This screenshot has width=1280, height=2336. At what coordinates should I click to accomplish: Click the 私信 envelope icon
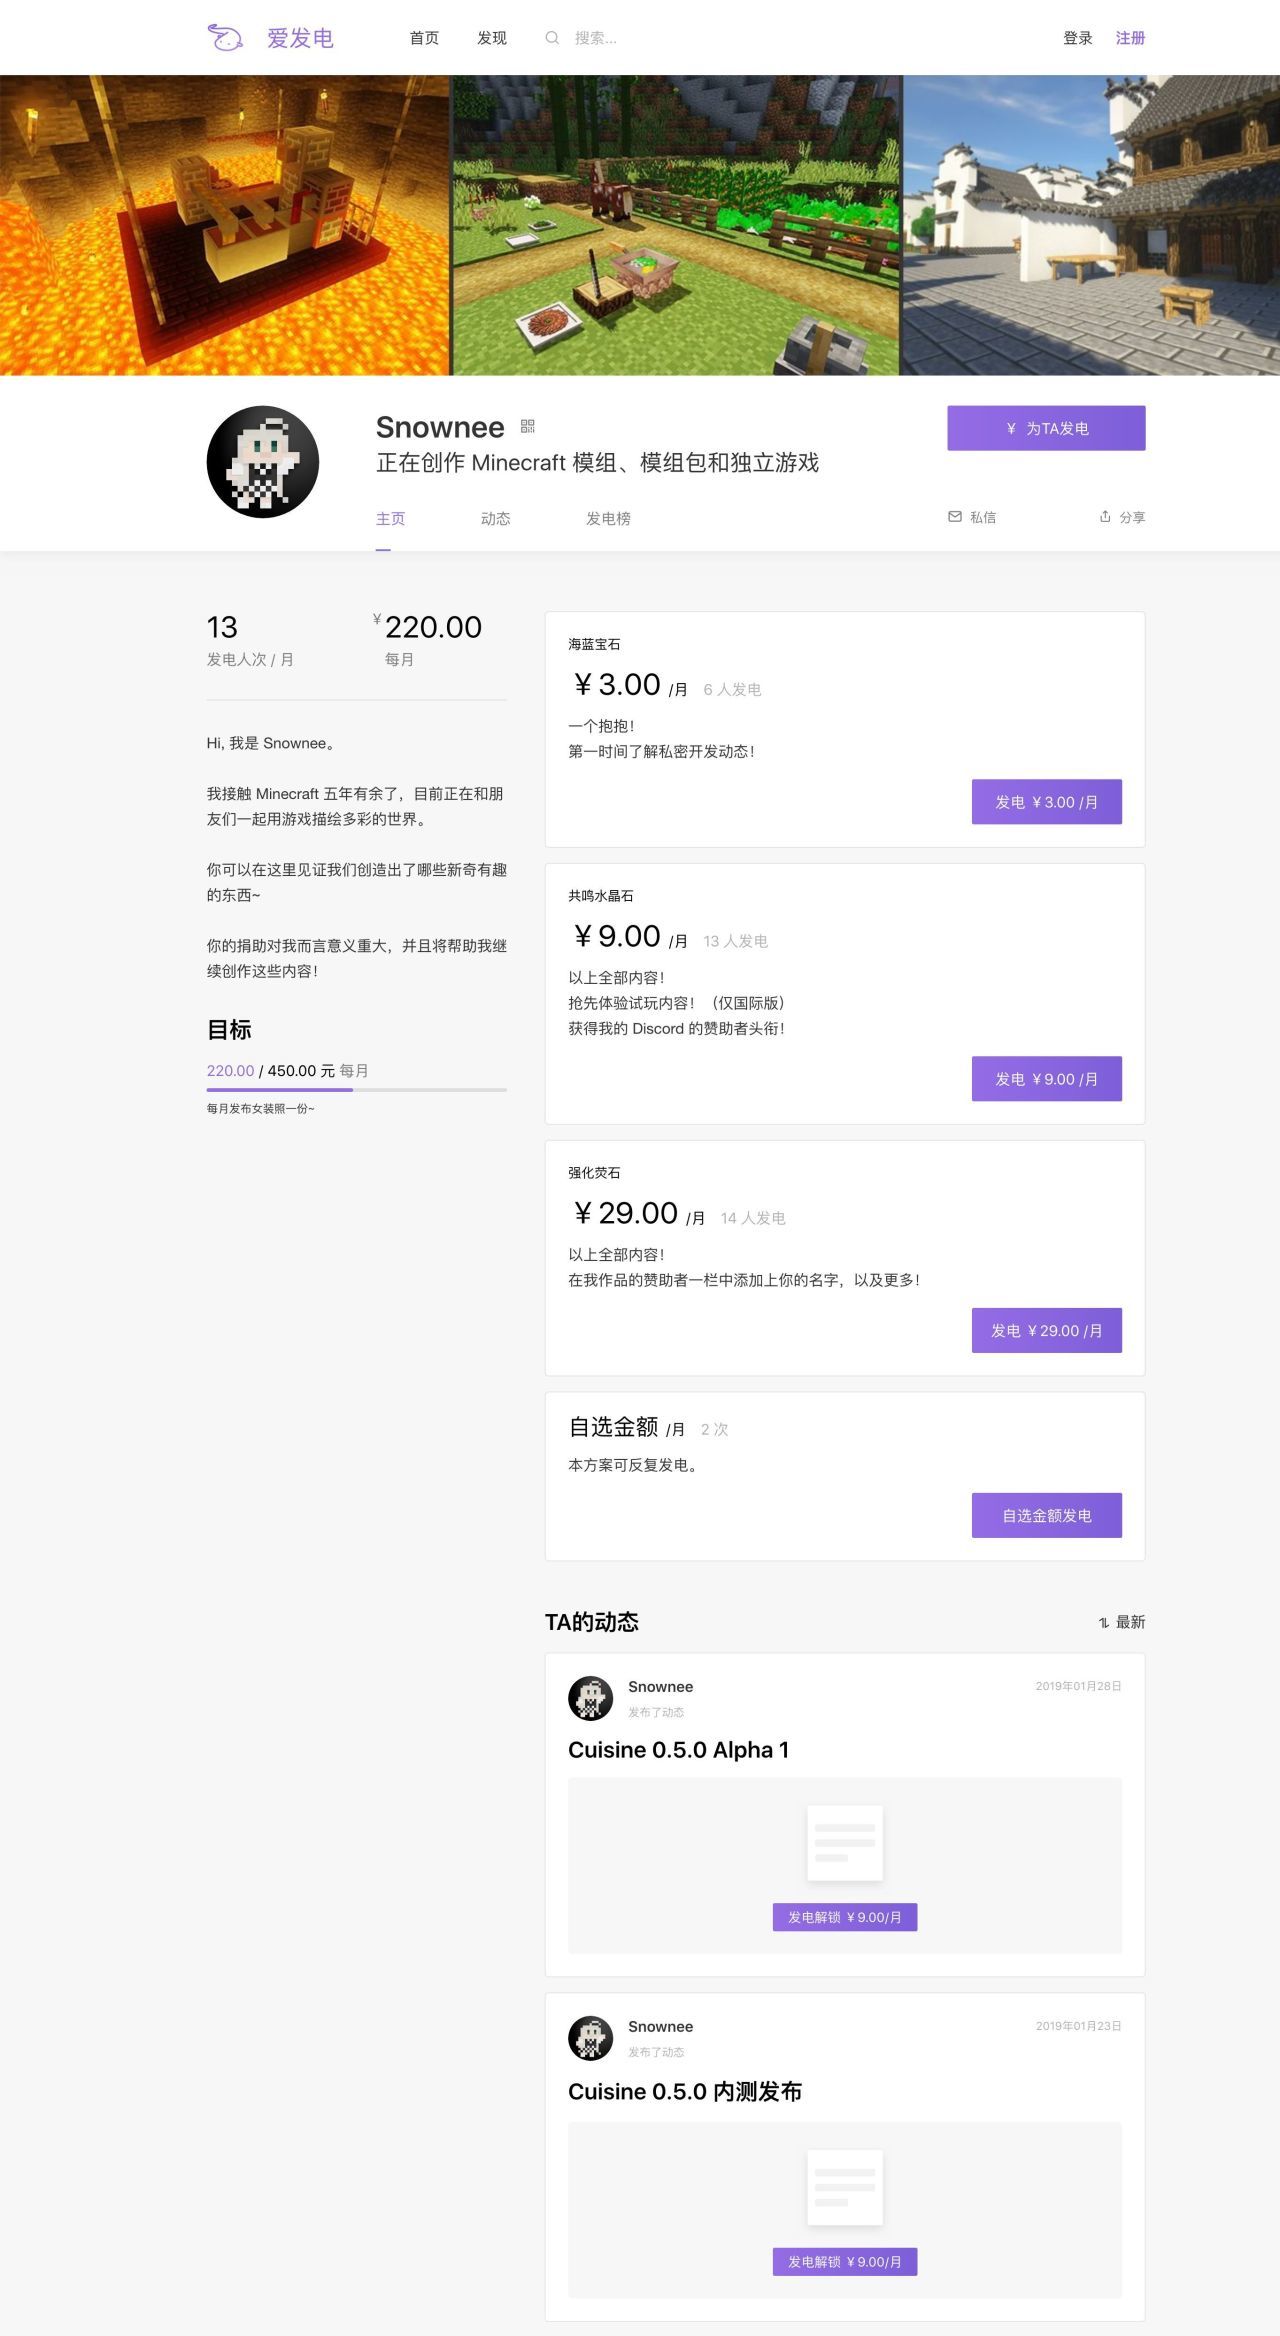pyautogui.click(x=954, y=517)
